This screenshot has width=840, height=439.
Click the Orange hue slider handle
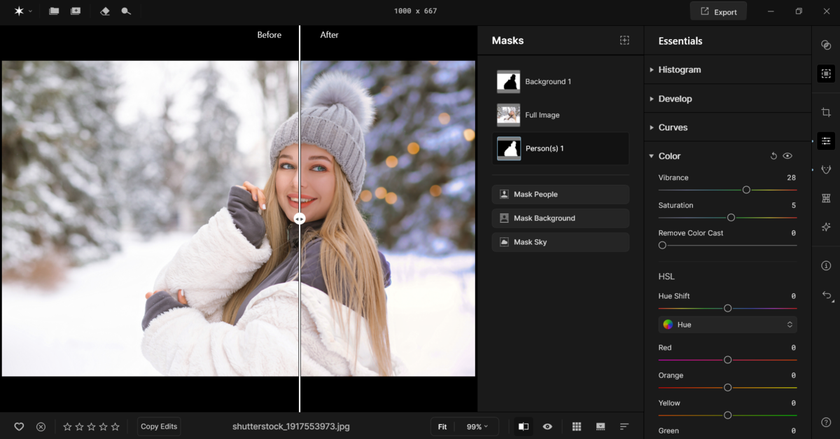pos(728,387)
